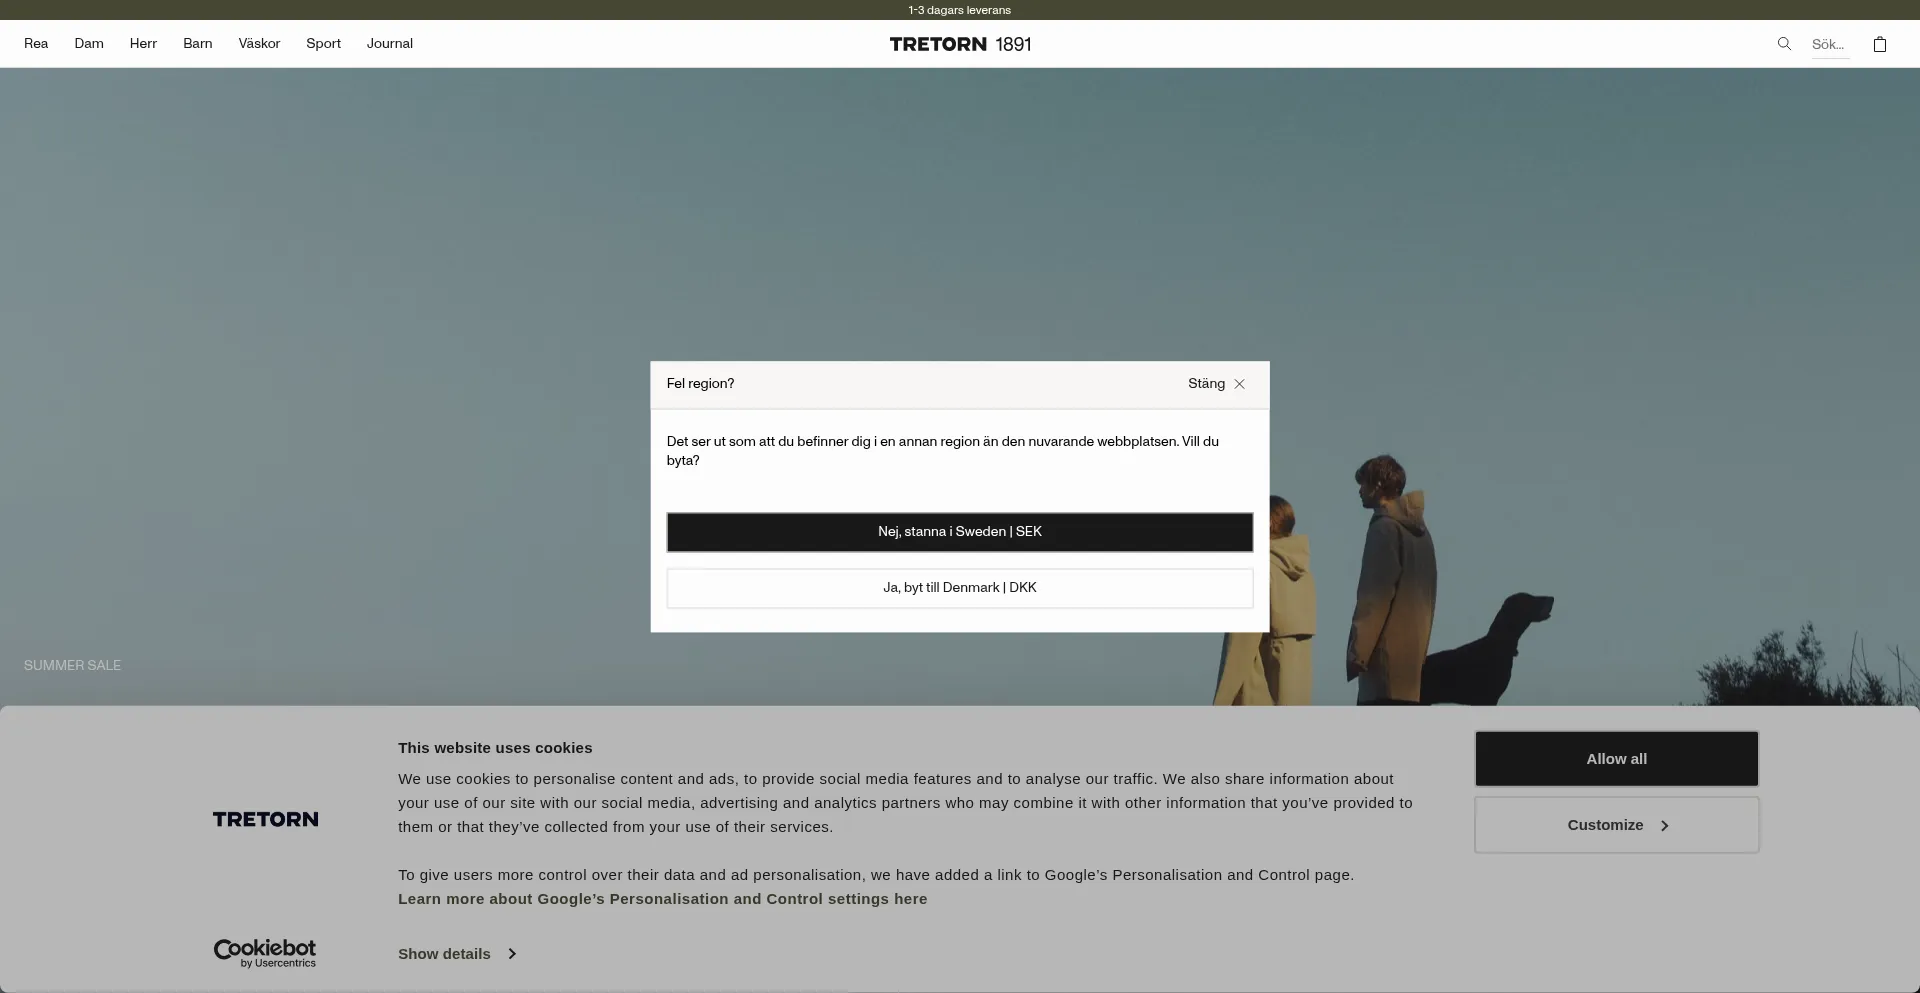
Task: Switch to Denmark DKK region
Action: pyautogui.click(x=960, y=588)
